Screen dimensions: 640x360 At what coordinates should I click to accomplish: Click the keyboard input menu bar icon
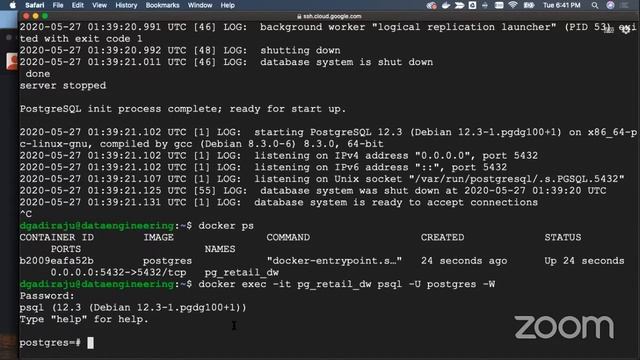[499, 5]
